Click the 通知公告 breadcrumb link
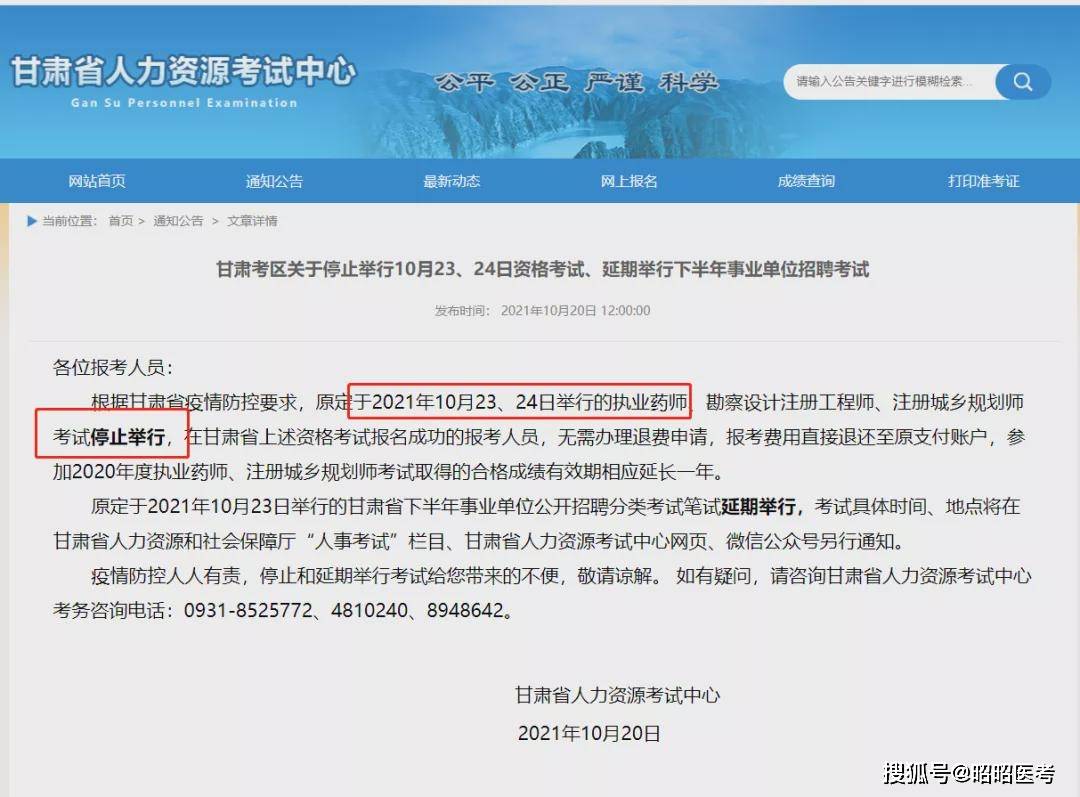Screen dimensions: 1080x797 (177, 220)
